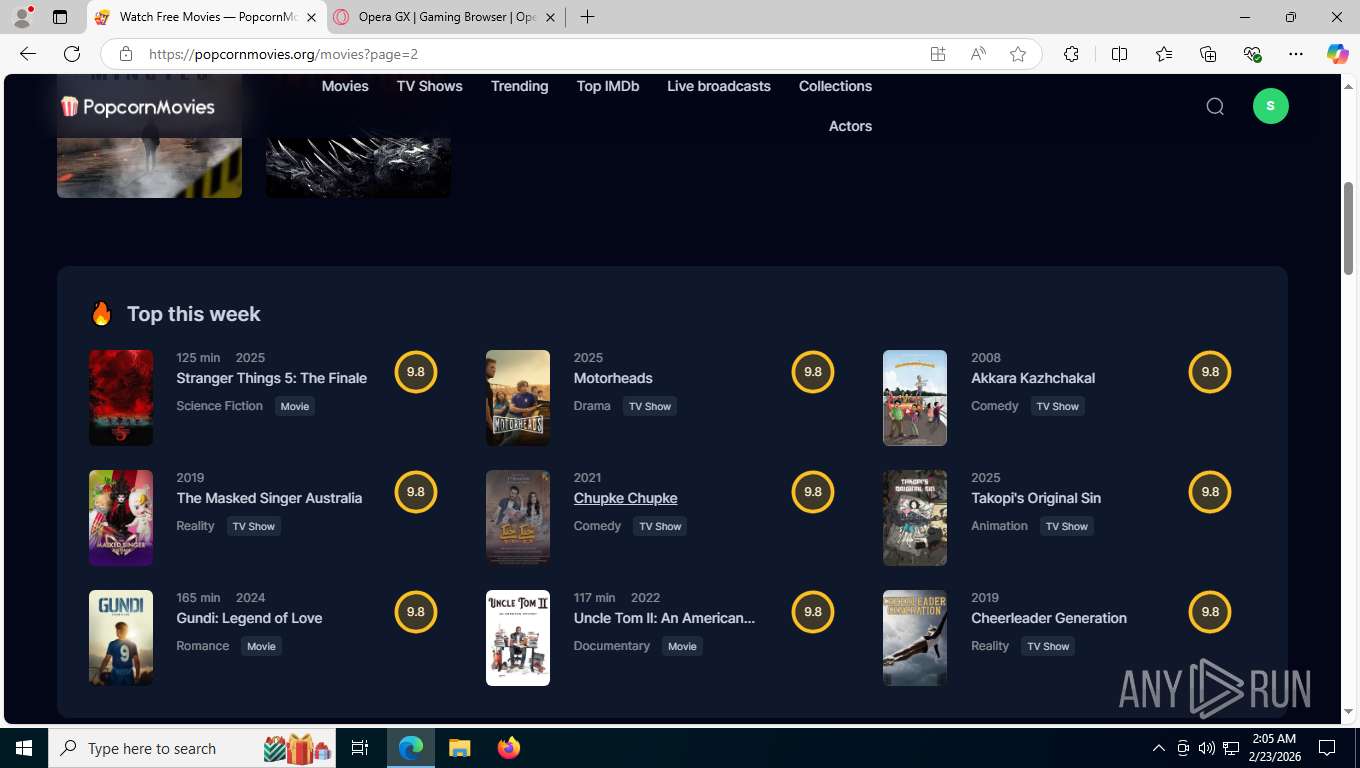Click Gundi poster thumbnail
This screenshot has height=768, width=1360.
121,638
